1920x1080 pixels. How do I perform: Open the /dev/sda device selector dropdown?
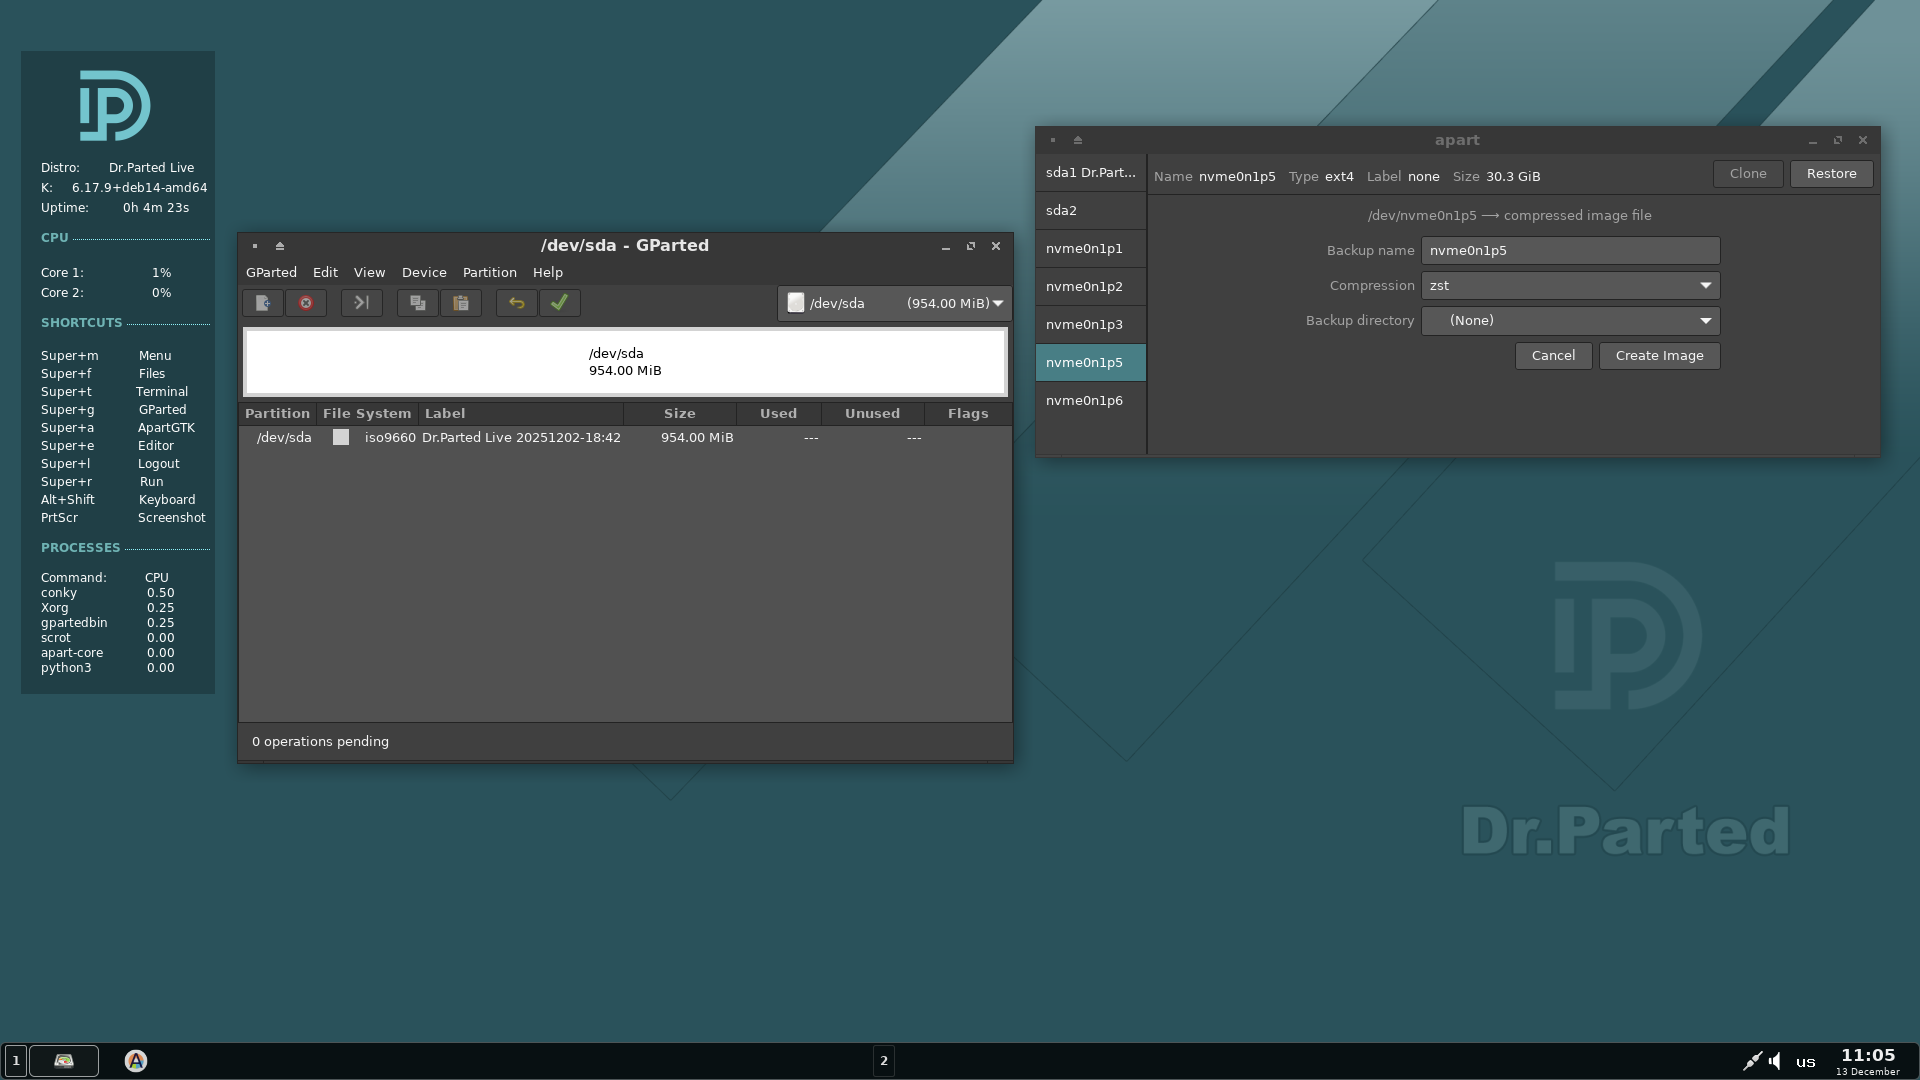[894, 303]
